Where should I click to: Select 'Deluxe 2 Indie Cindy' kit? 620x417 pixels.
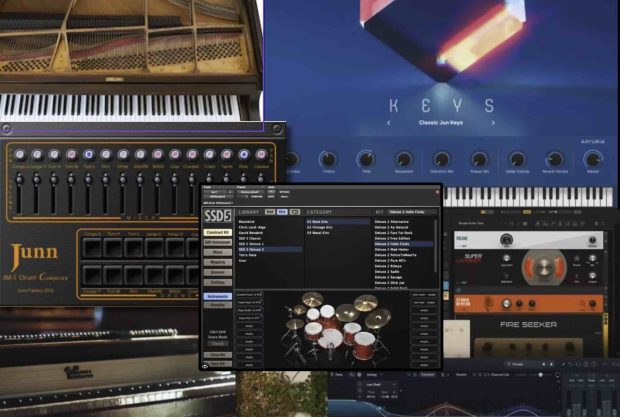404,244
